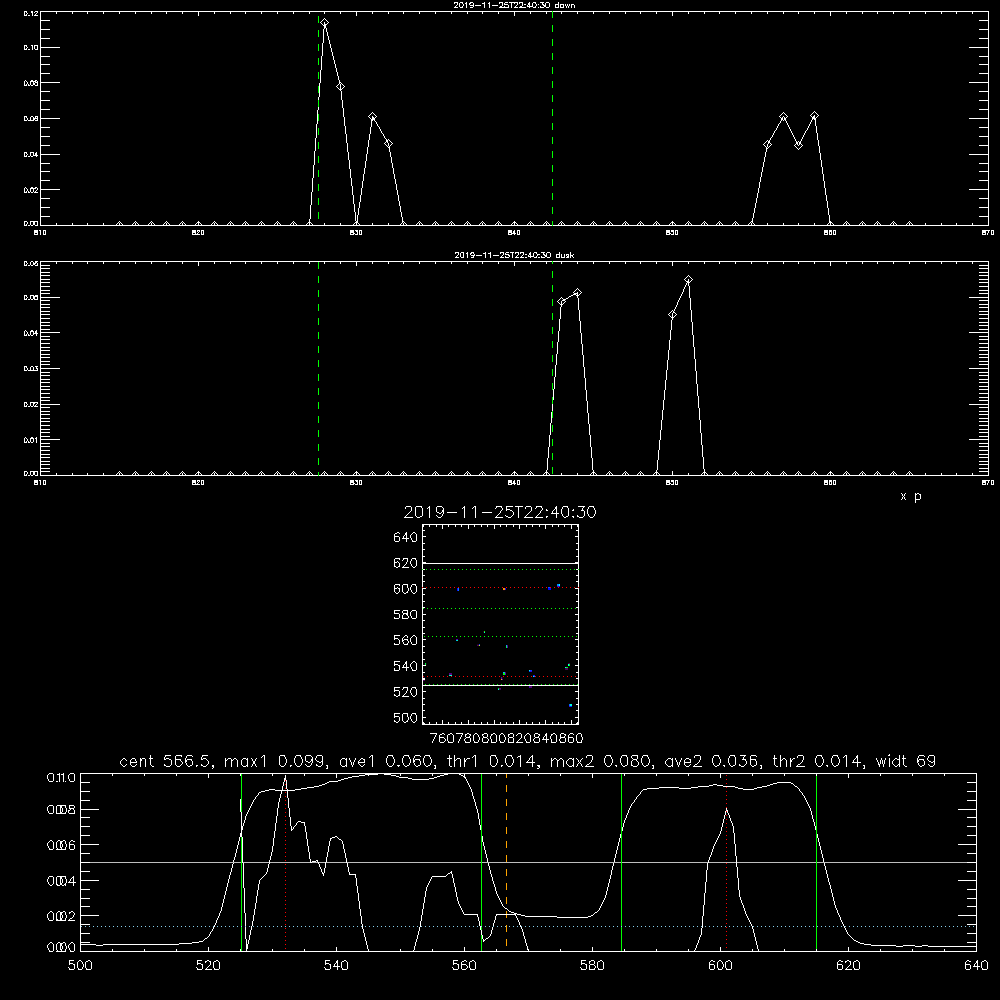Click the red dotted line near 601 in bottom plot
This screenshot has width=1000, height=1000.
pos(726,861)
